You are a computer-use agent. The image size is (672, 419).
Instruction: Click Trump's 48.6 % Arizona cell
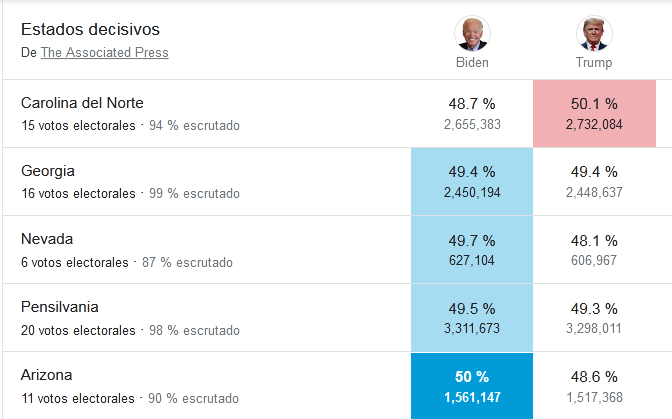point(594,386)
